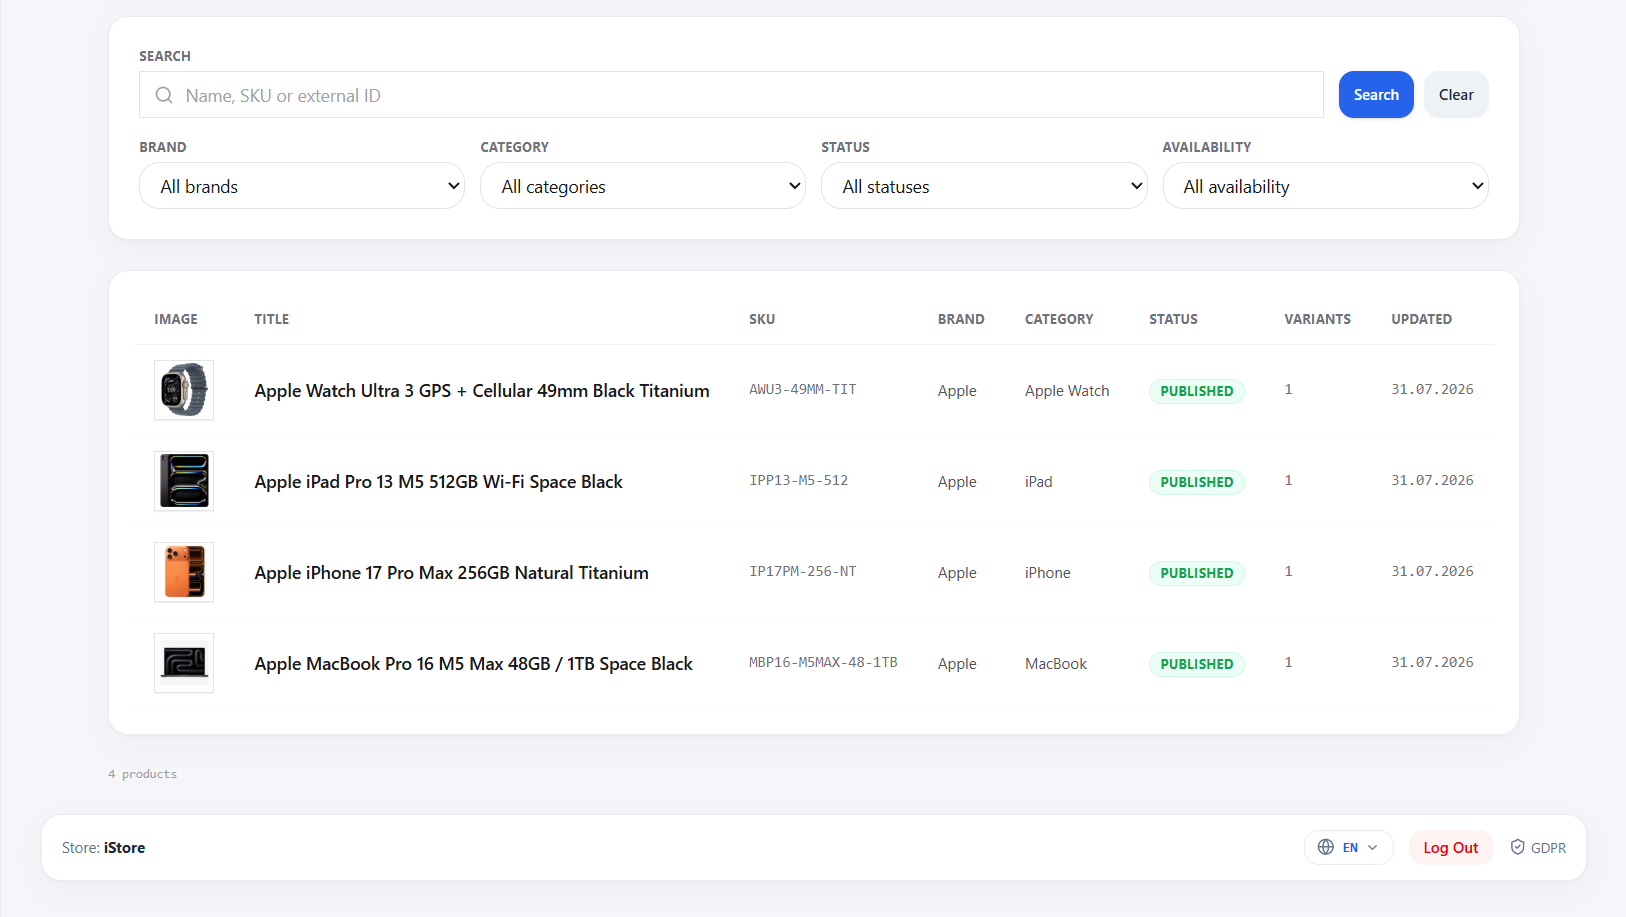
Task: Open the All availability dropdown
Action: point(1326,186)
